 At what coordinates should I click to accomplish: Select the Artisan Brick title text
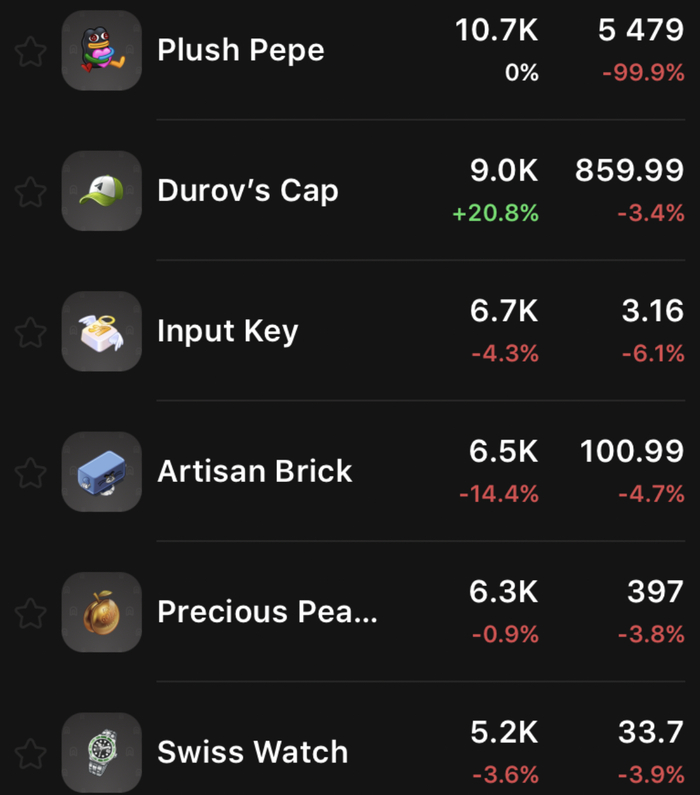[255, 471]
